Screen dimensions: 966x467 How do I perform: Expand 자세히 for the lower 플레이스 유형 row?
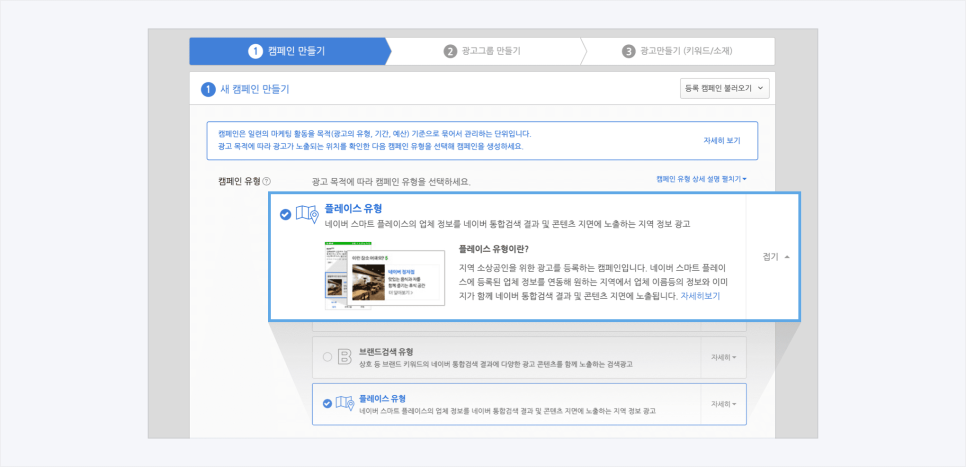pos(723,404)
